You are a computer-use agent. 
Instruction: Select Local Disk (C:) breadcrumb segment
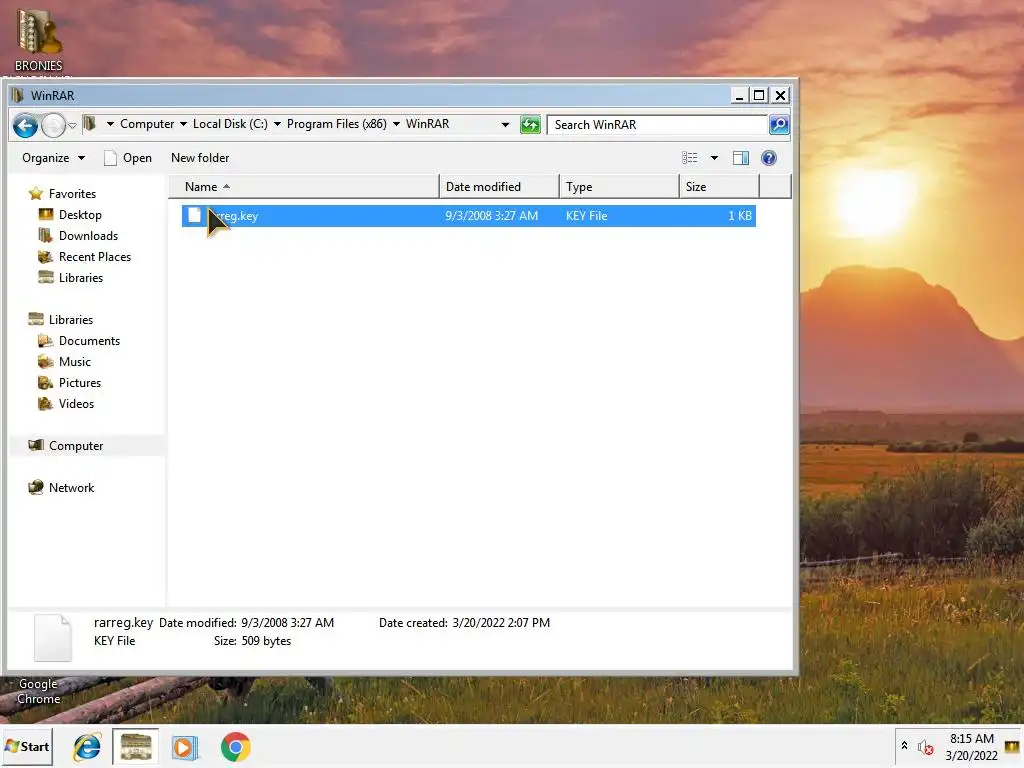(x=230, y=124)
